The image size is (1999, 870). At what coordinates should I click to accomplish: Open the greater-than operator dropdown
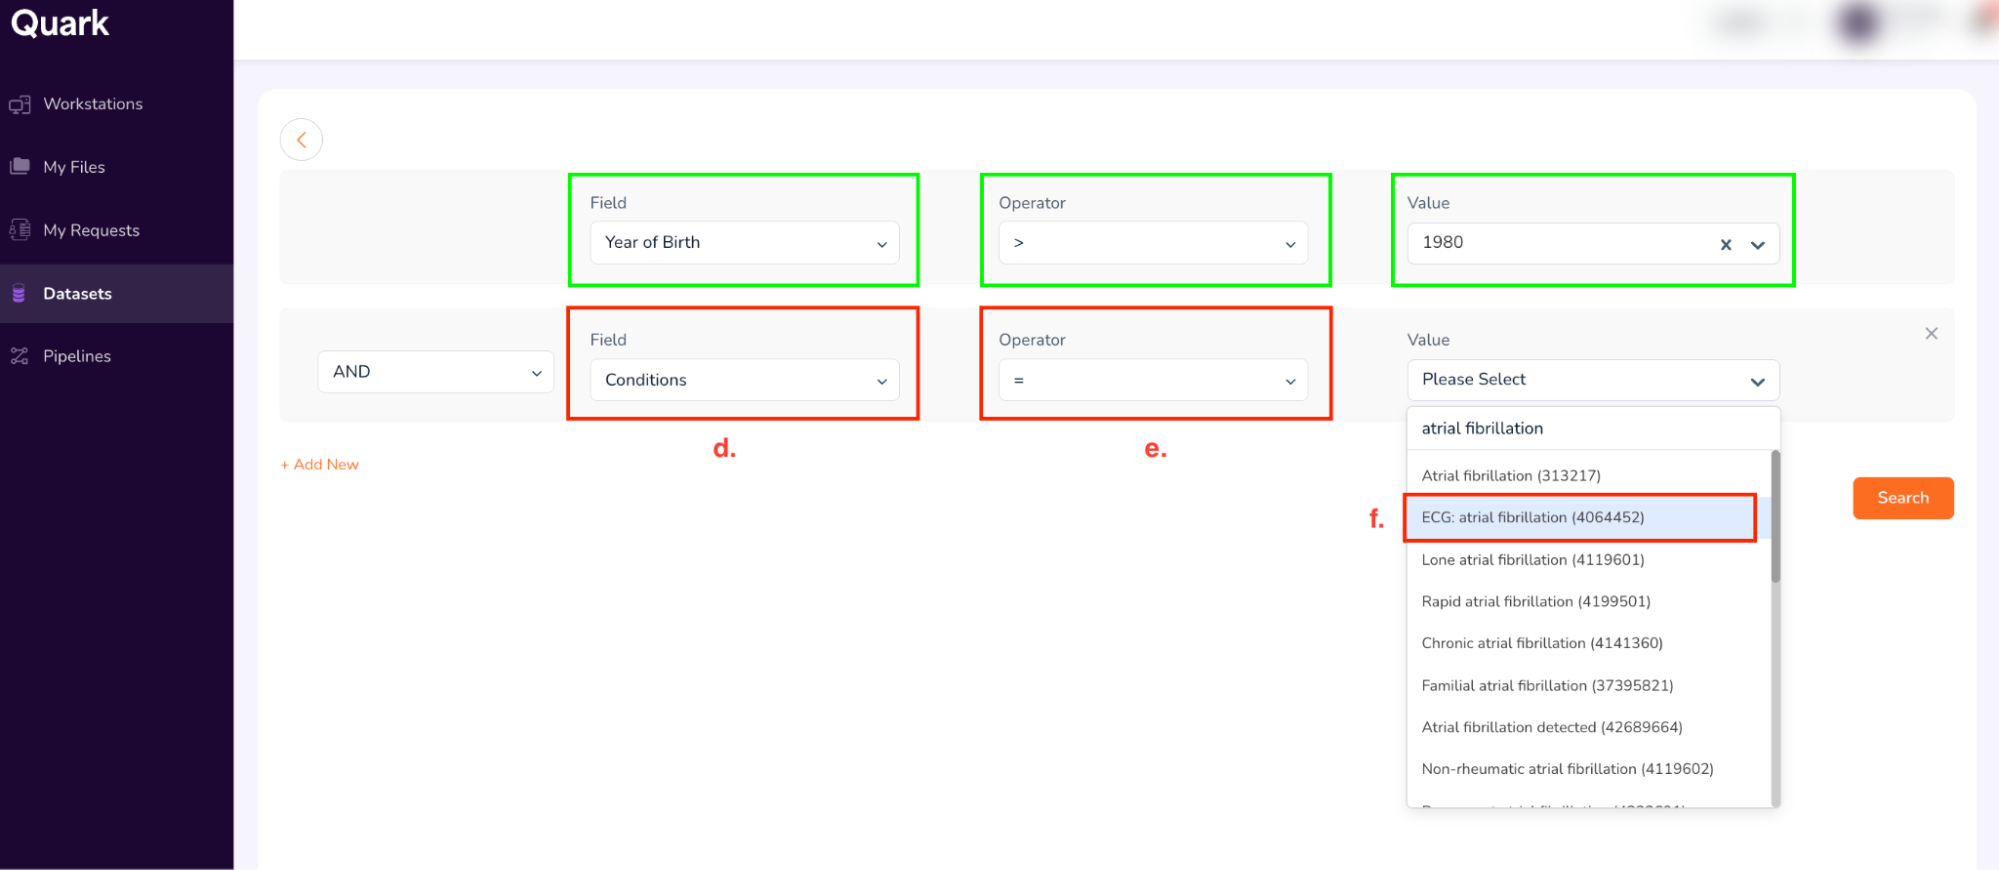point(1153,243)
